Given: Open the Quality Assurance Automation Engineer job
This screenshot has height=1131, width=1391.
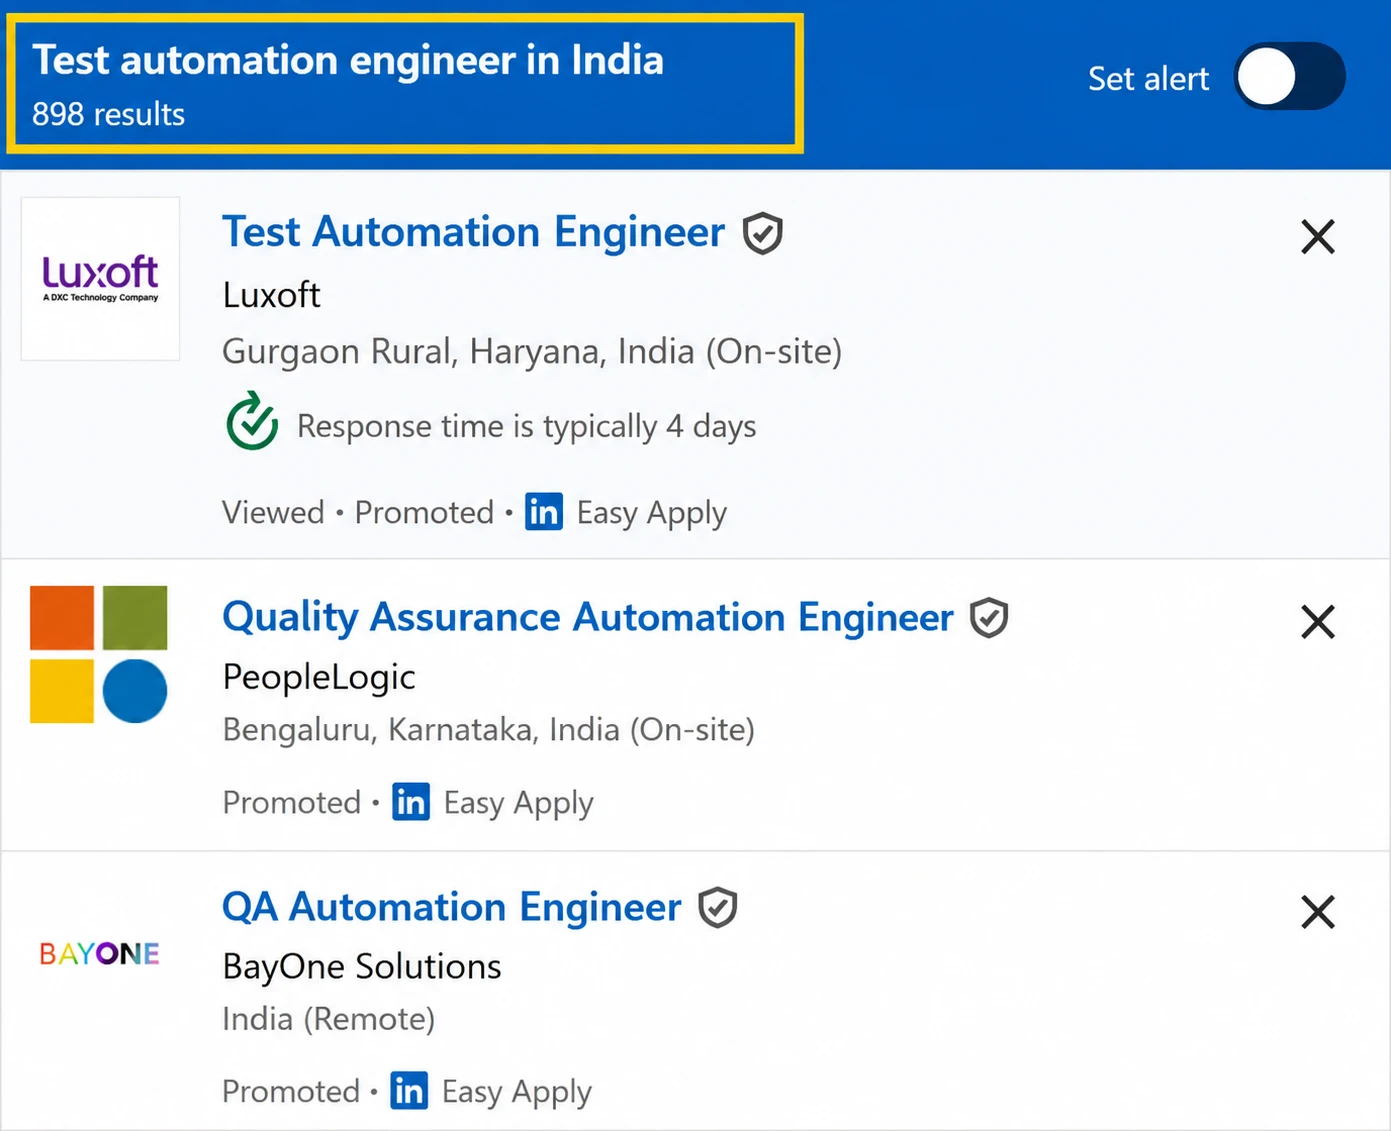Looking at the screenshot, I should (x=588, y=617).
